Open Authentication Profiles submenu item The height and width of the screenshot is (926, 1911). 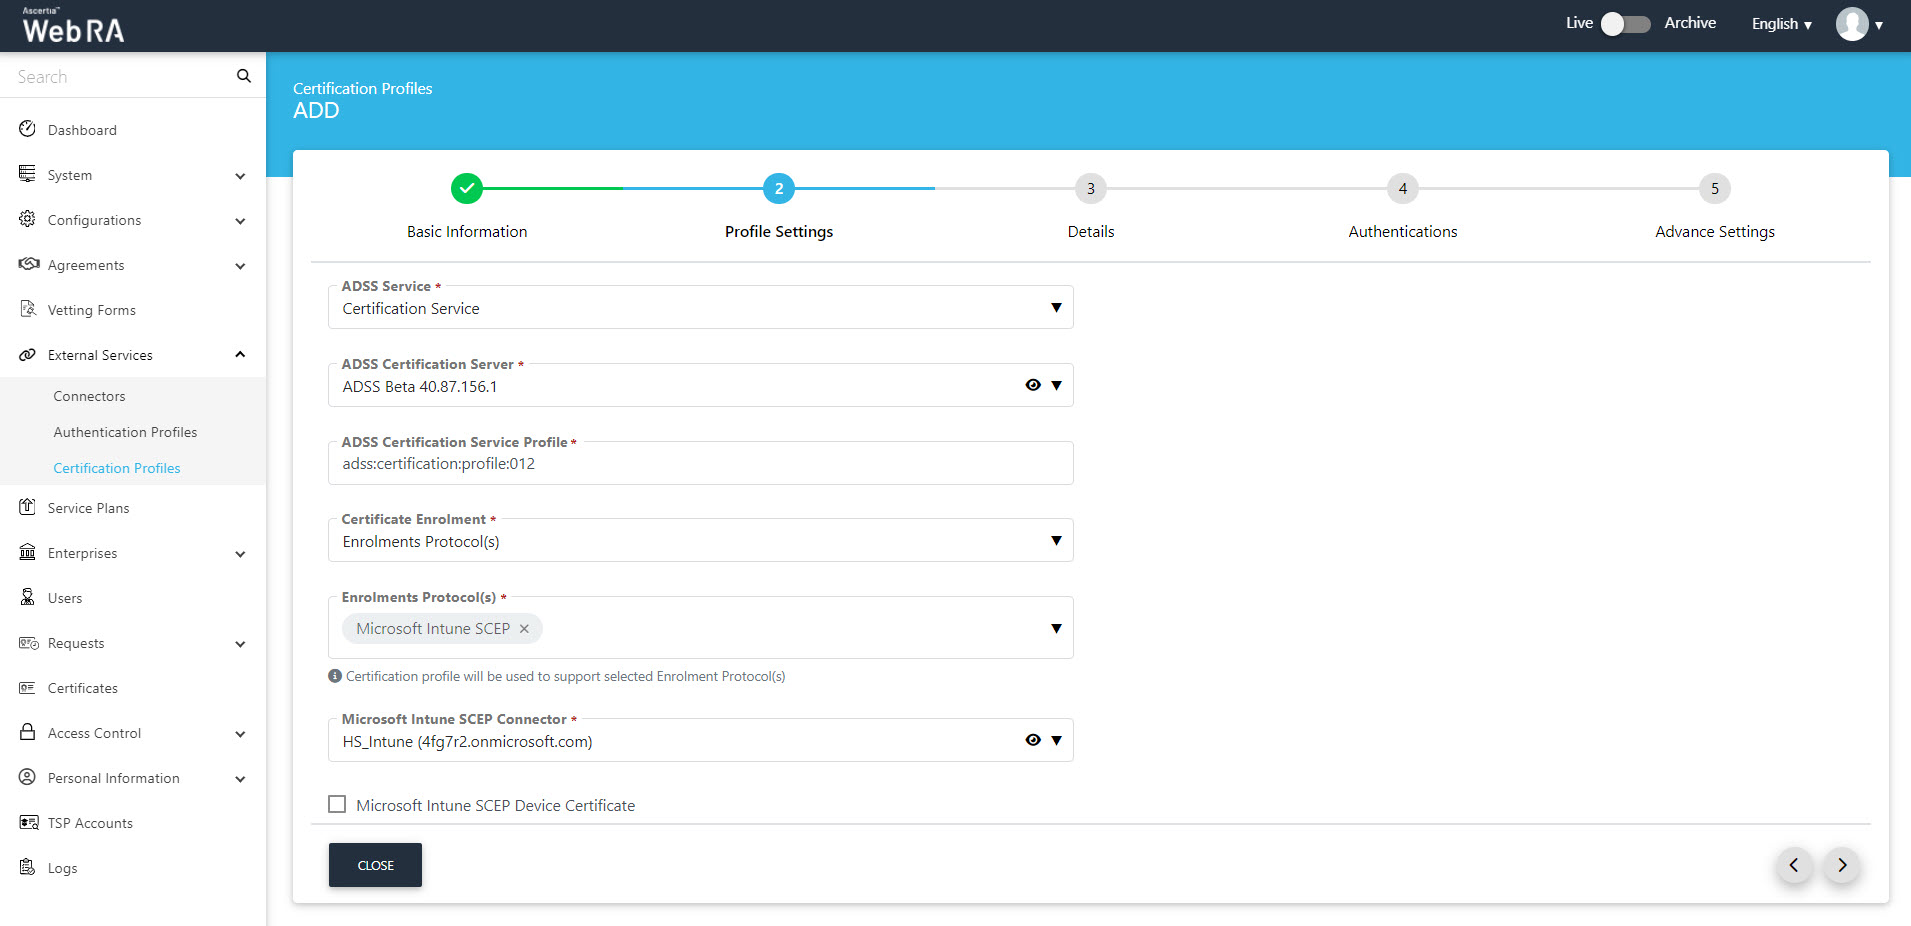[x=125, y=432]
